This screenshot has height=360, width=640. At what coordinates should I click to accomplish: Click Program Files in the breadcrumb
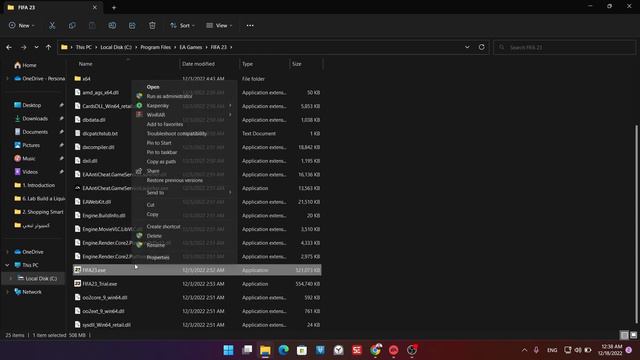[x=156, y=47]
